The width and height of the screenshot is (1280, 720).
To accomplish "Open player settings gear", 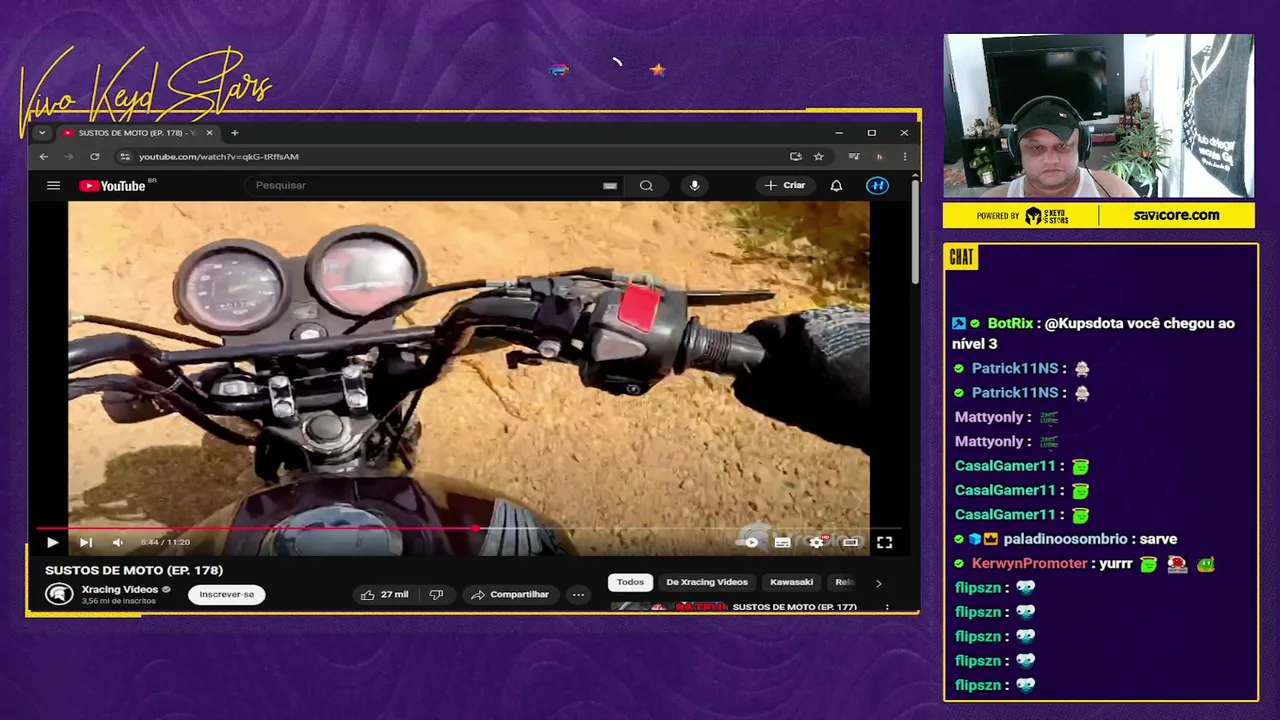I will click(817, 542).
